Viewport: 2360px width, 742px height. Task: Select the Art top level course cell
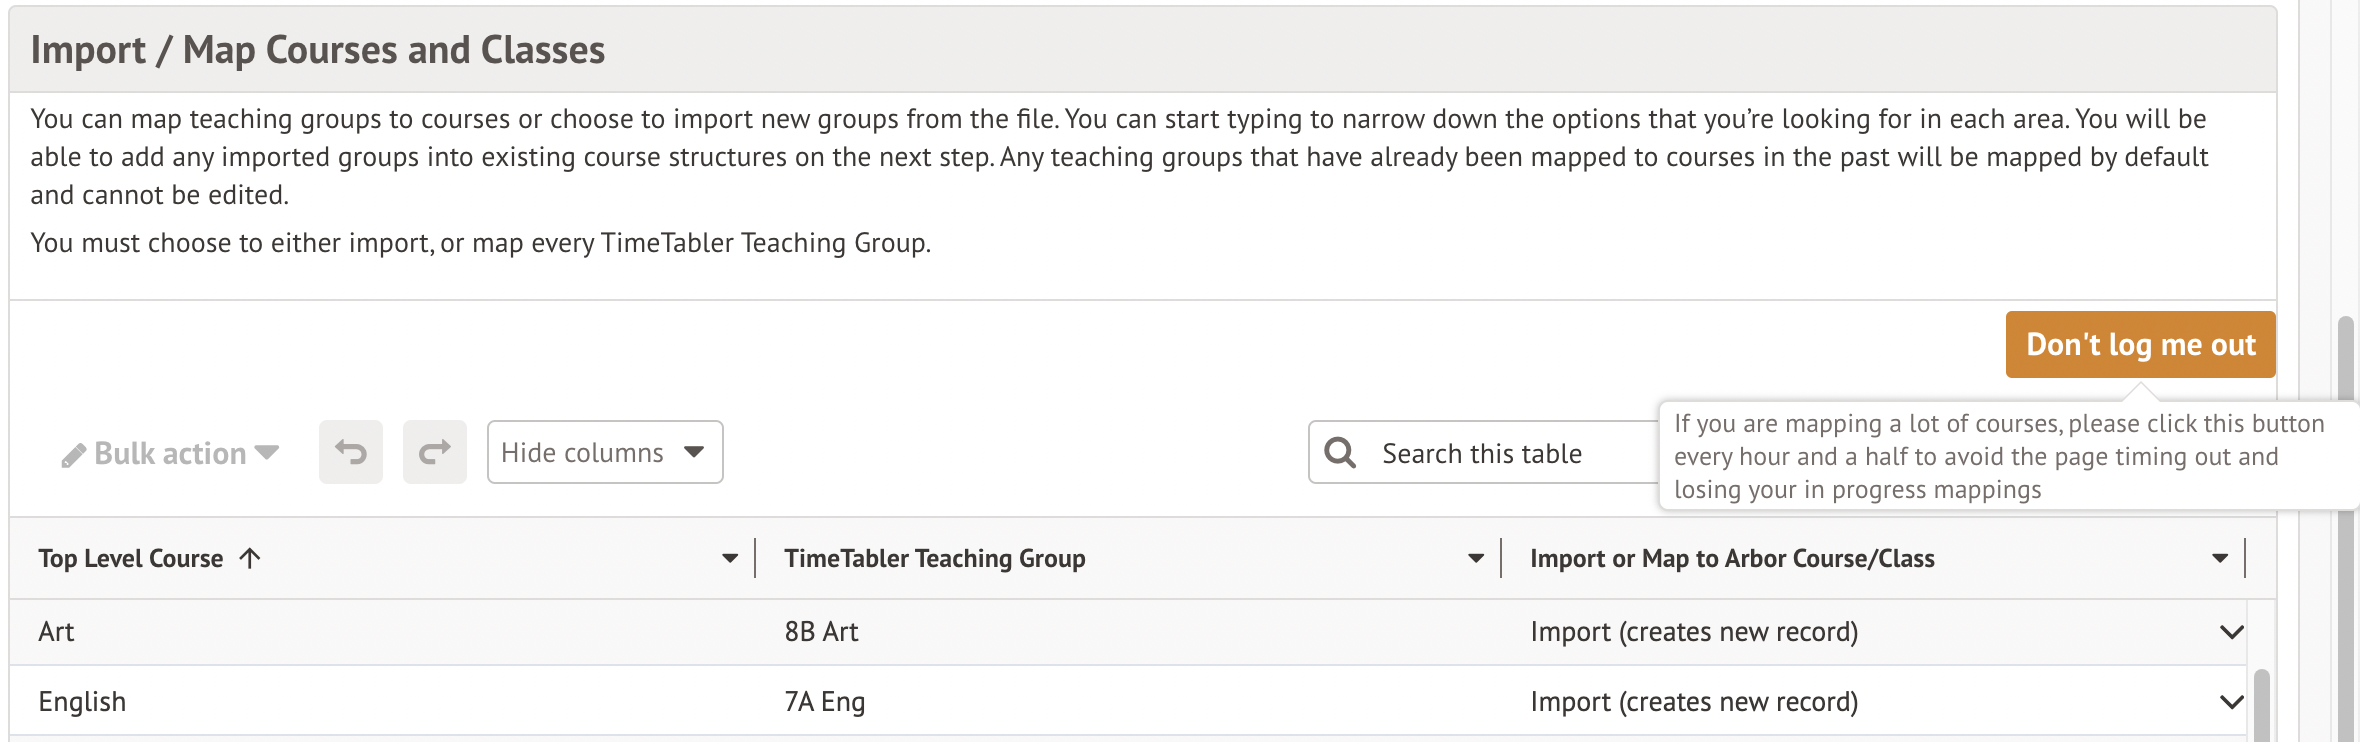click(57, 632)
